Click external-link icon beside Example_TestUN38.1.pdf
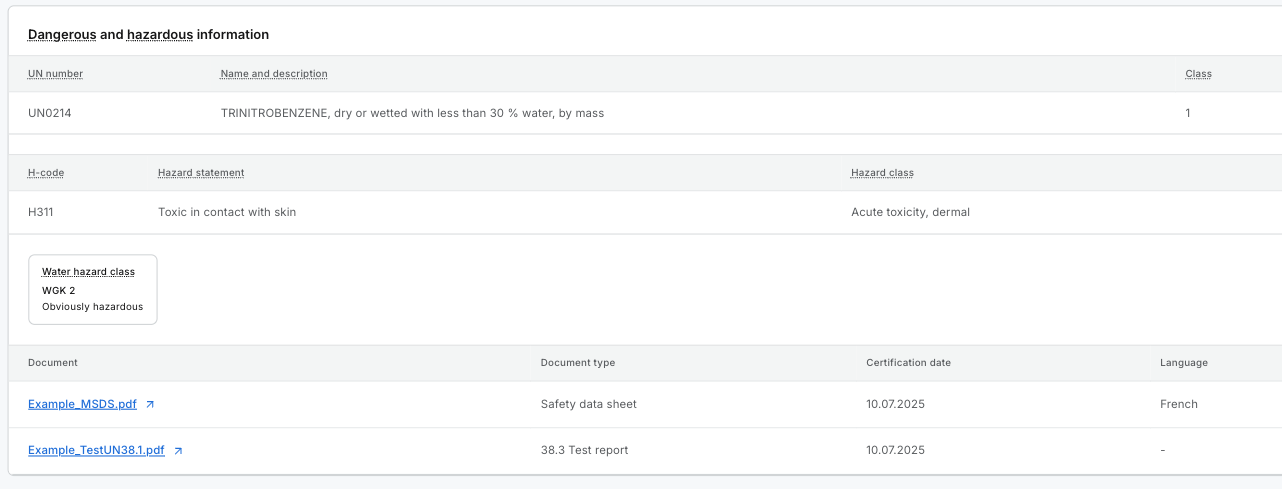This screenshot has width=1282, height=489. tap(178, 451)
